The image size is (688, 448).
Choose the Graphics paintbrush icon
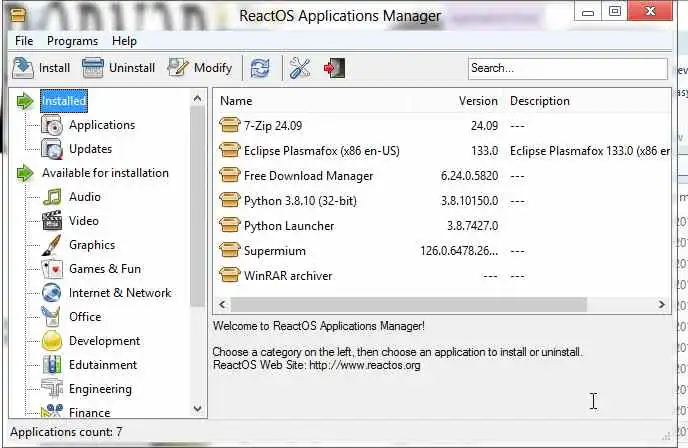[x=52, y=245]
